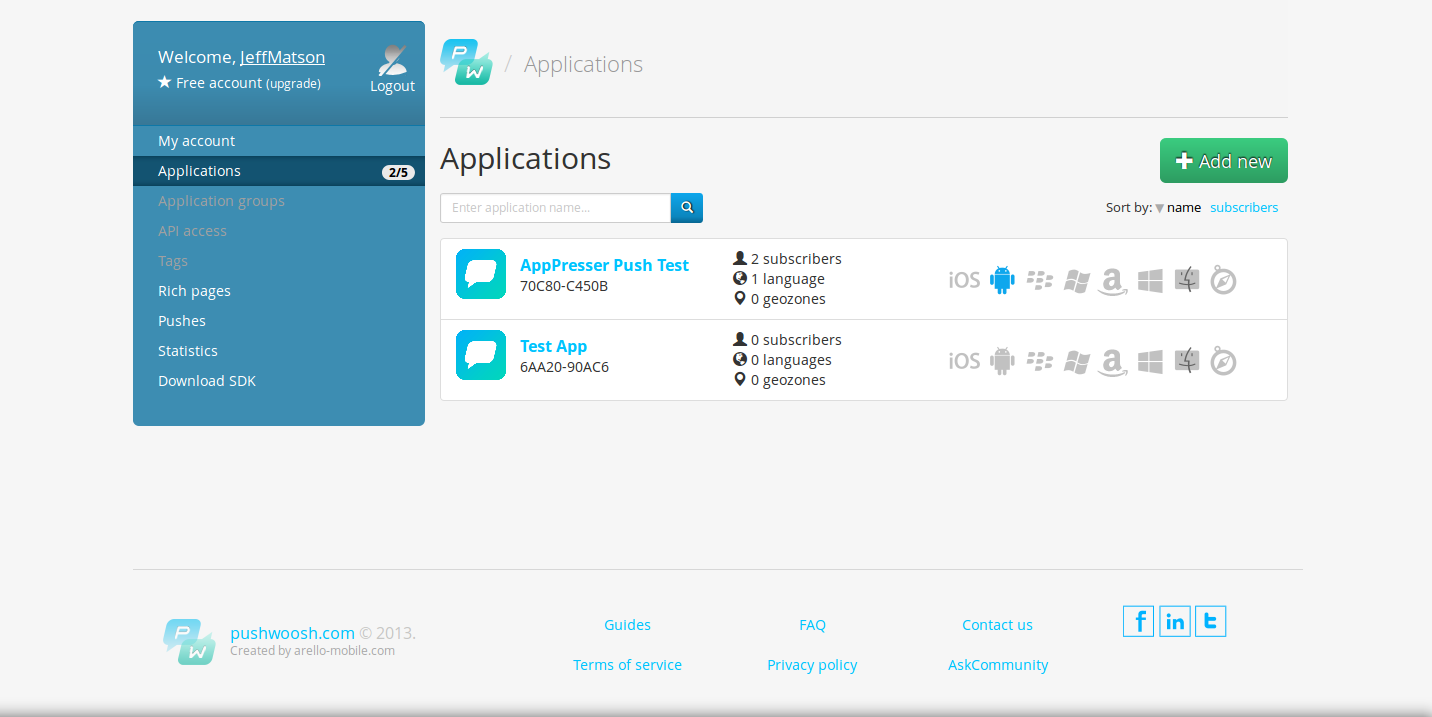Click the Windows 8 icon in Test App row

[1150, 362]
